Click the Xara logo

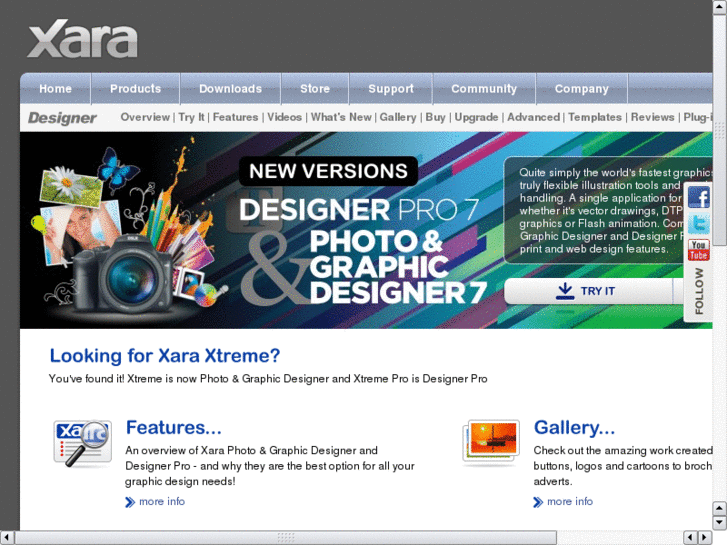pyautogui.click(x=83, y=39)
